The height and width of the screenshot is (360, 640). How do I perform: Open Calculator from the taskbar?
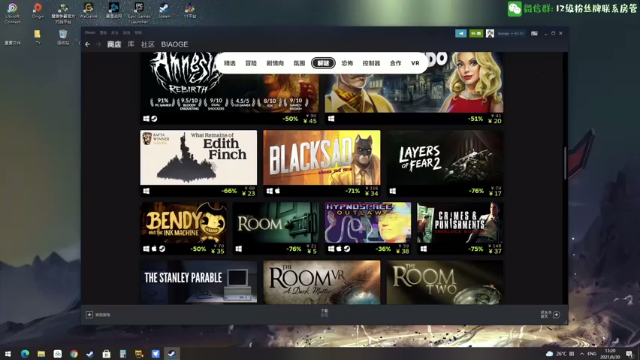coord(123,354)
